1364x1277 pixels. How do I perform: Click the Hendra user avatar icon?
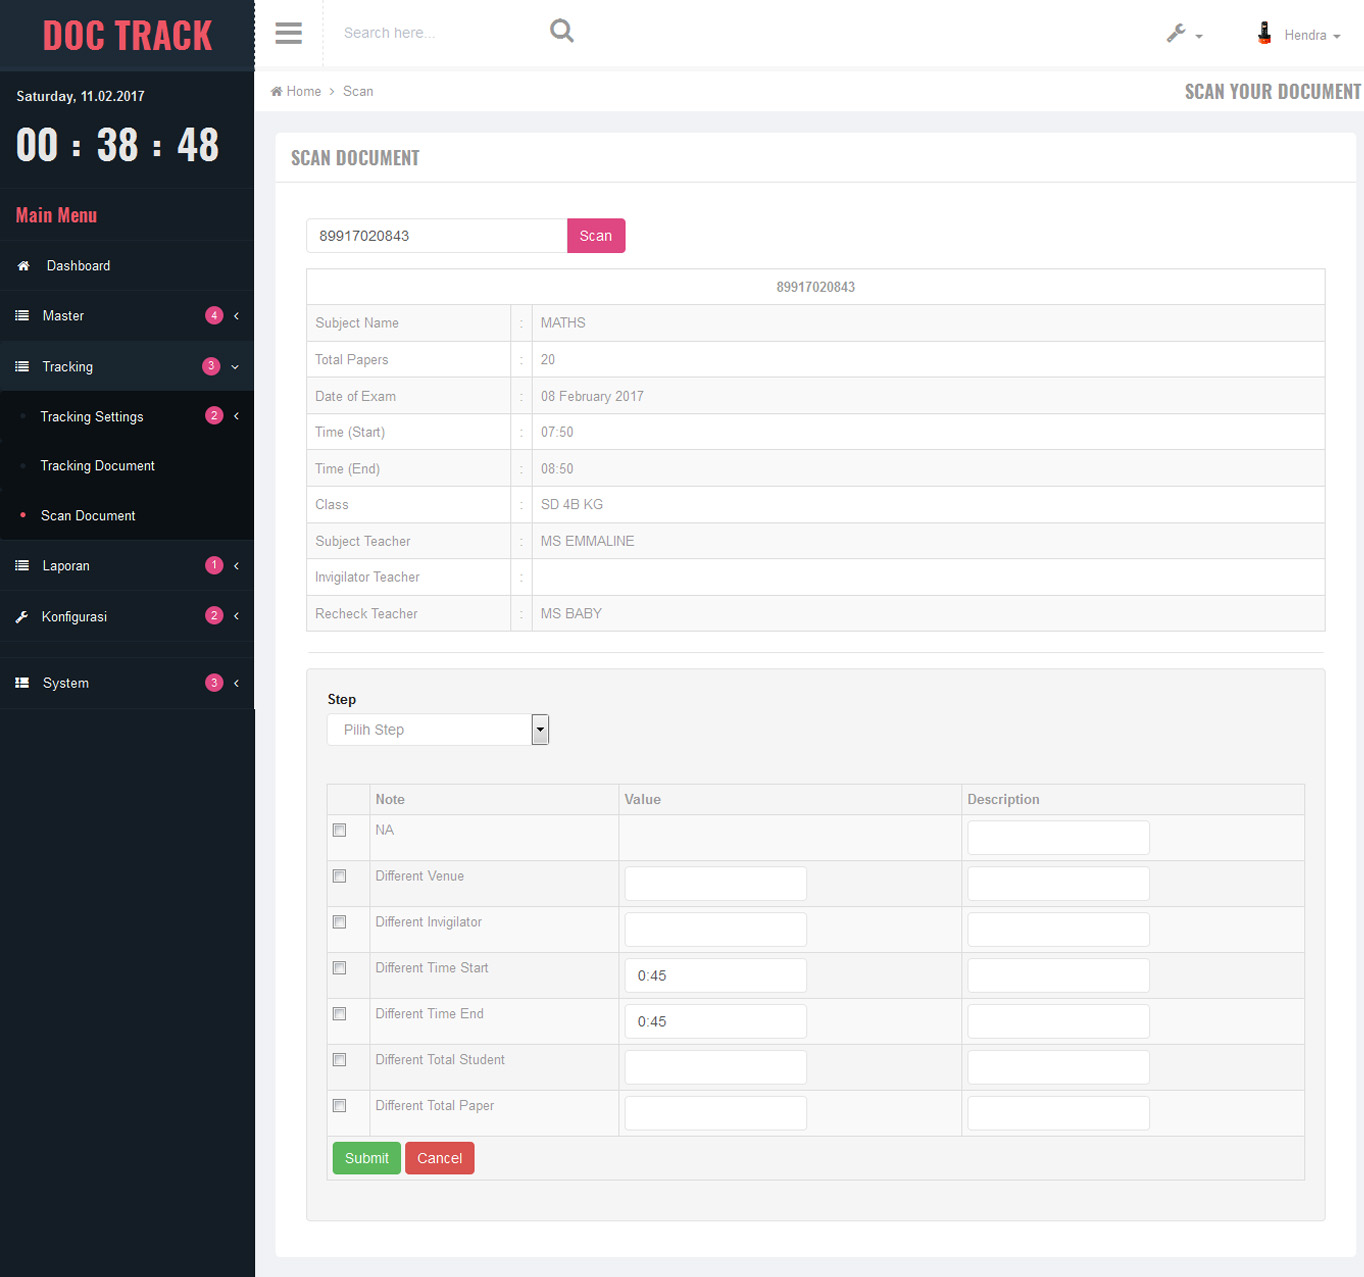[x=1264, y=34]
